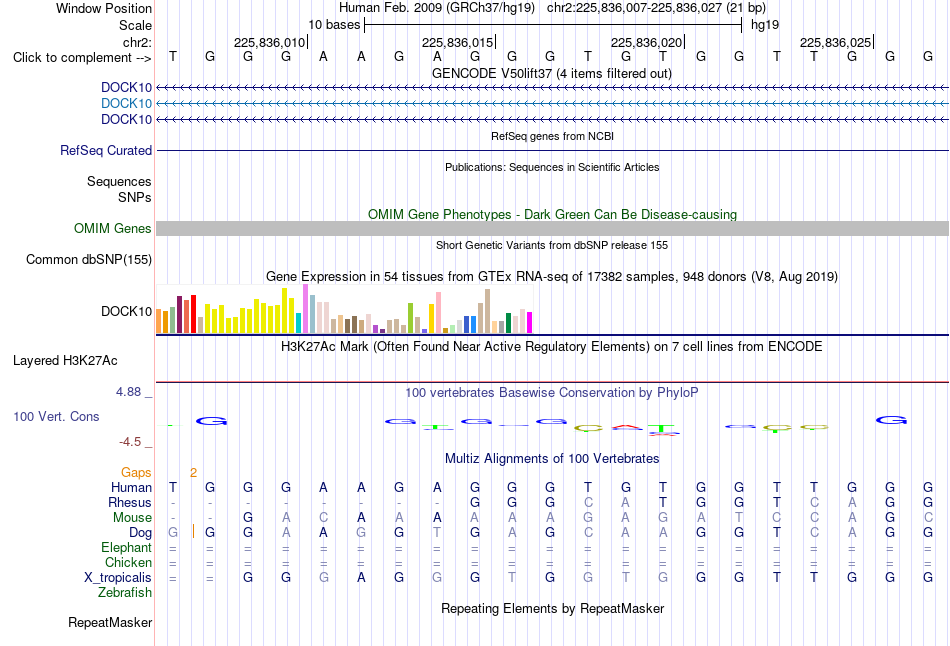Click the 225,836,010 coordinate marker

(270, 42)
